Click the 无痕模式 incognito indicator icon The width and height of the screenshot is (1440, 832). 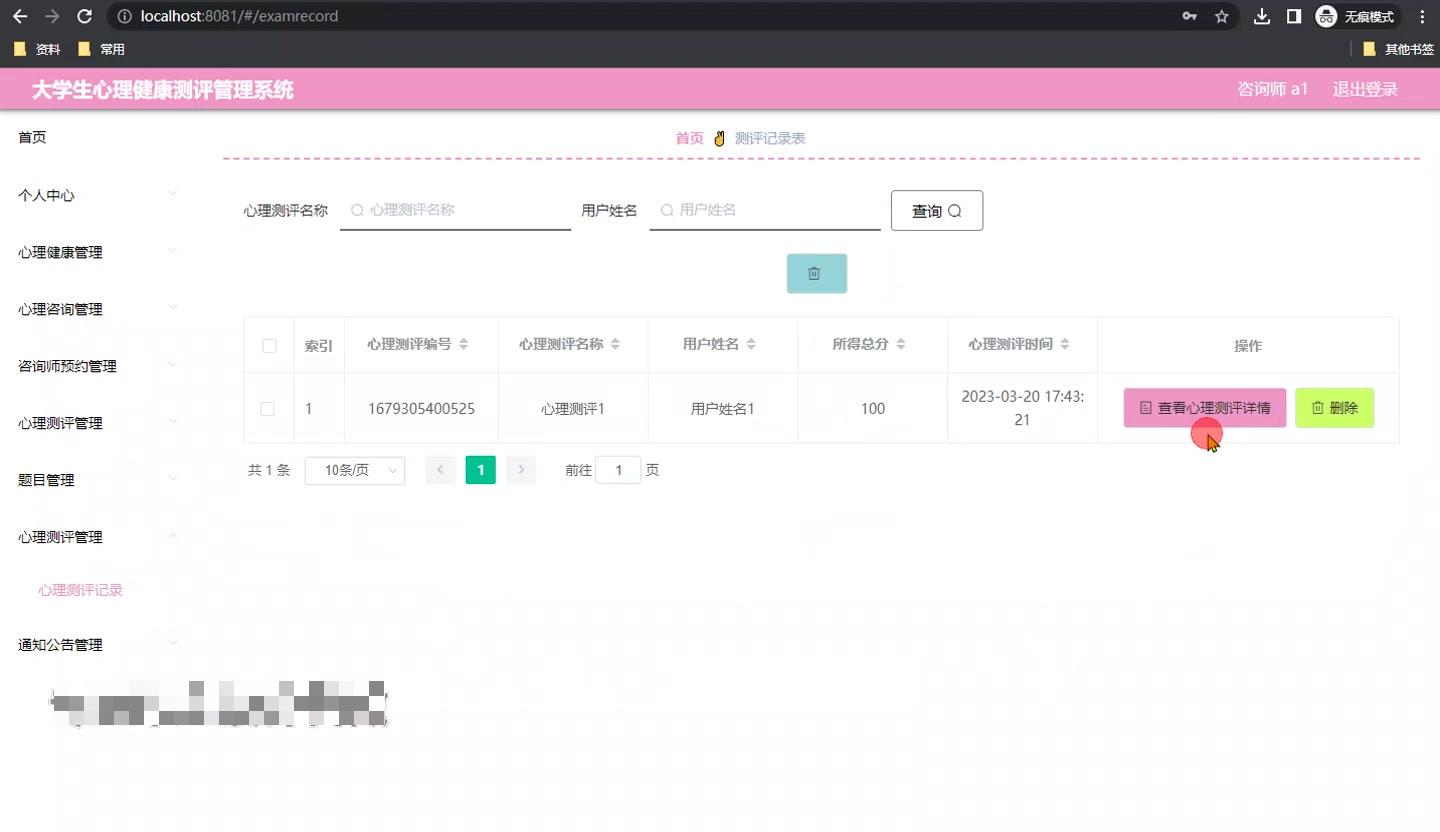click(x=1326, y=16)
